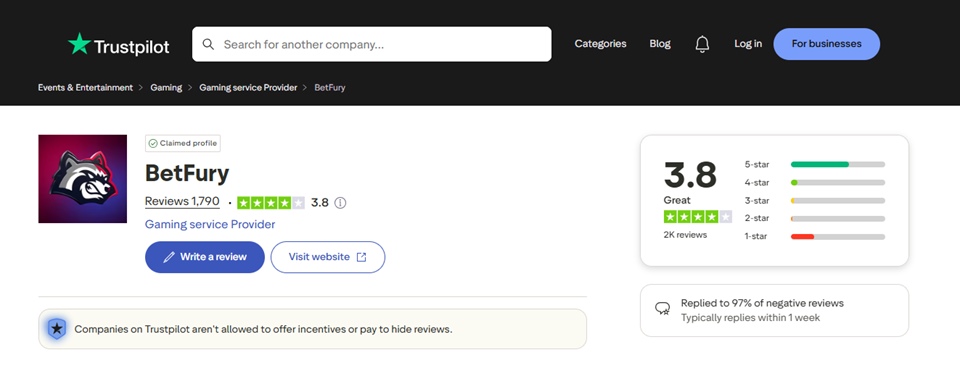The height and width of the screenshot is (365, 960).
Task: Click the Write a review button
Action: click(204, 257)
